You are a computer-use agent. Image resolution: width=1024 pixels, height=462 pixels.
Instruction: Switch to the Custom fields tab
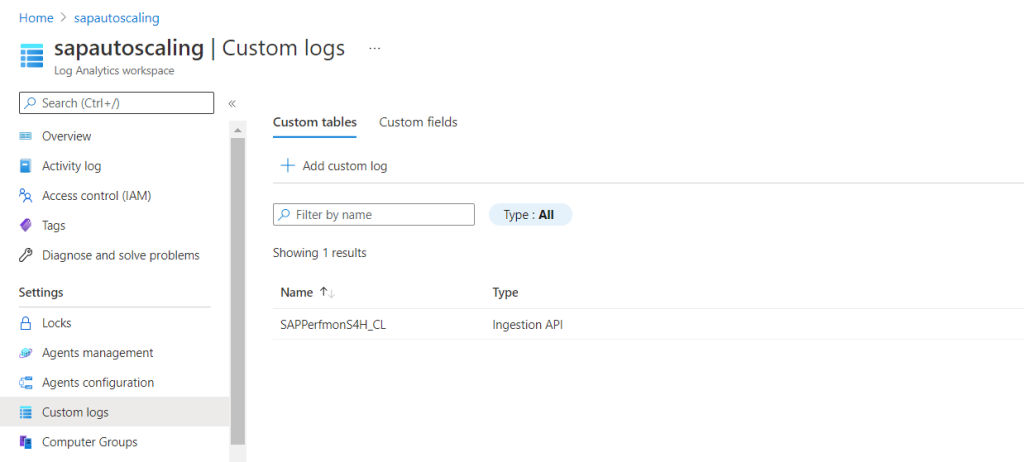point(418,122)
